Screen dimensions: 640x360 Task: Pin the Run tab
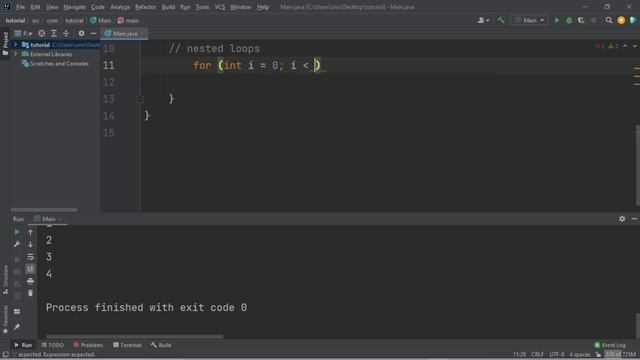click(x=17, y=327)
